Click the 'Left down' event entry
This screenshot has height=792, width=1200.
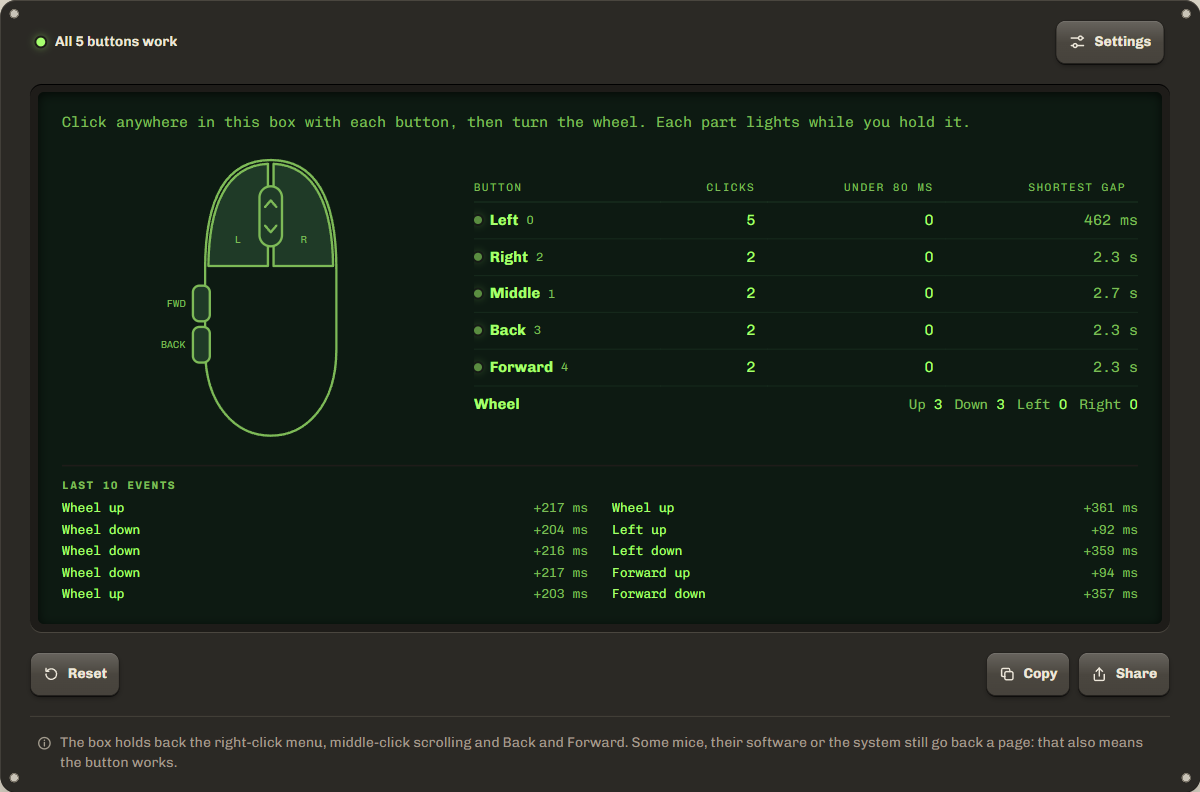[647, 551]
